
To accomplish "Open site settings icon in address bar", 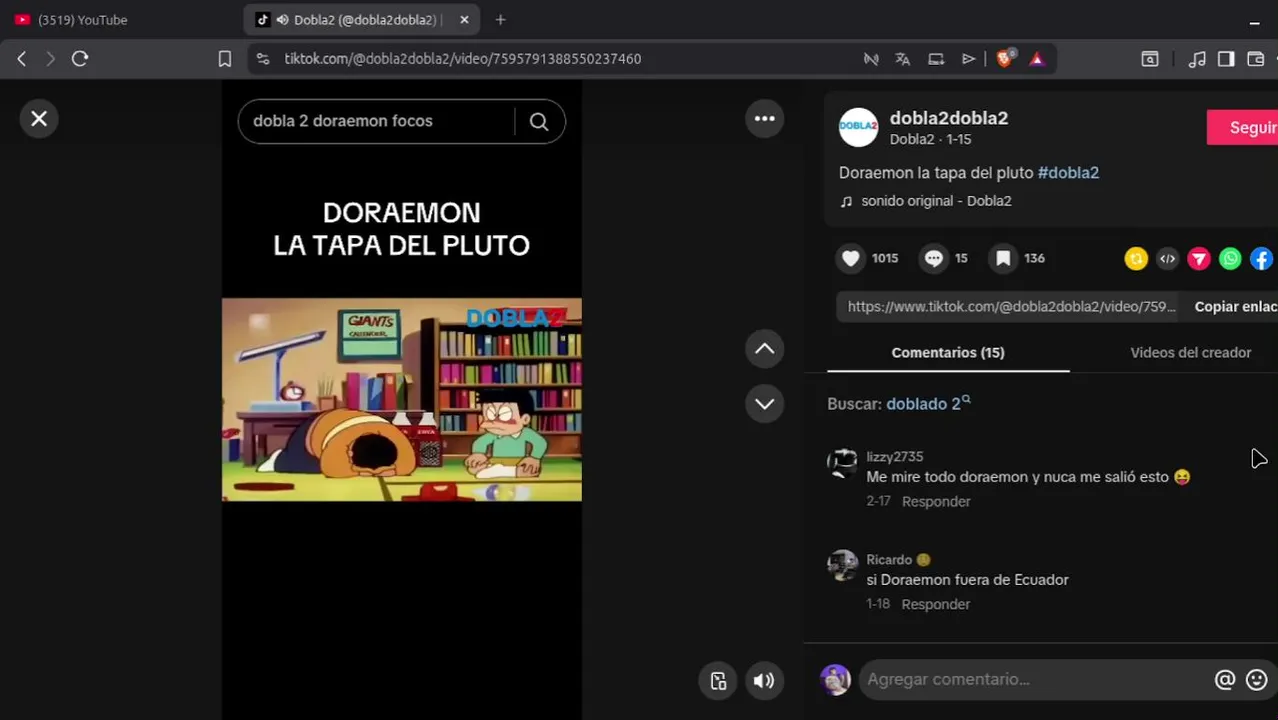I will (x=262, y=59).
